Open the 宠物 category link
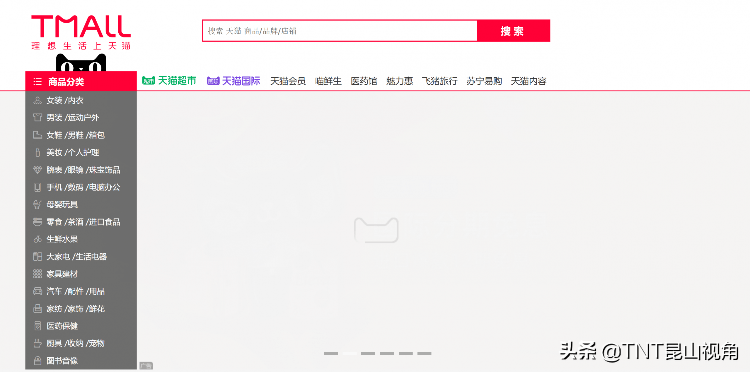This screenshot has height=372, width=750. pyautogui.click(x=97, y=343)
